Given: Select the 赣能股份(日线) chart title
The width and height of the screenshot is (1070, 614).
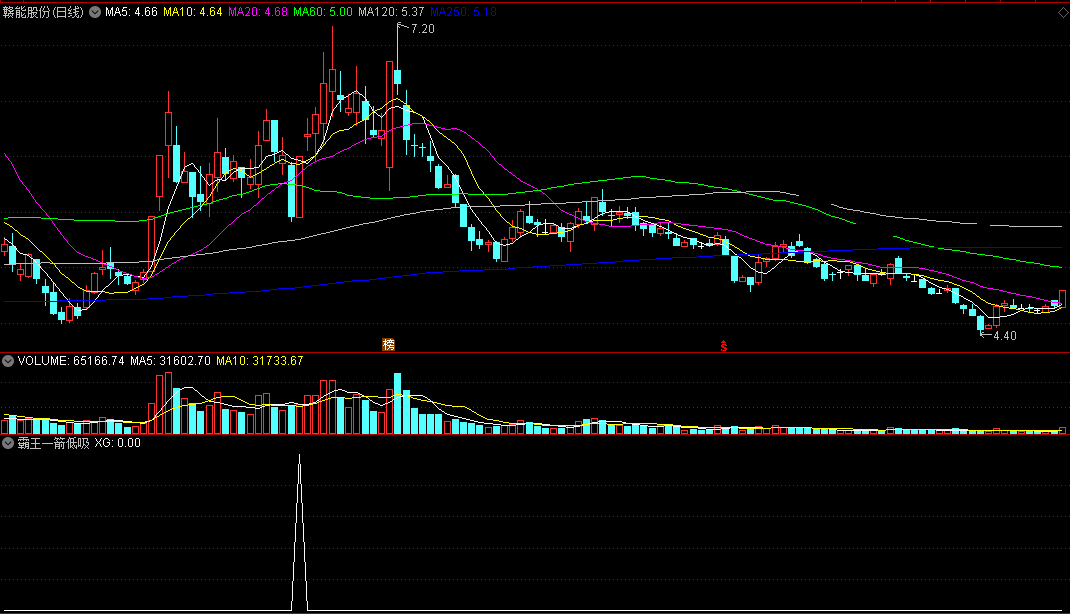Looking at the screenshot, I should [43, 12].
